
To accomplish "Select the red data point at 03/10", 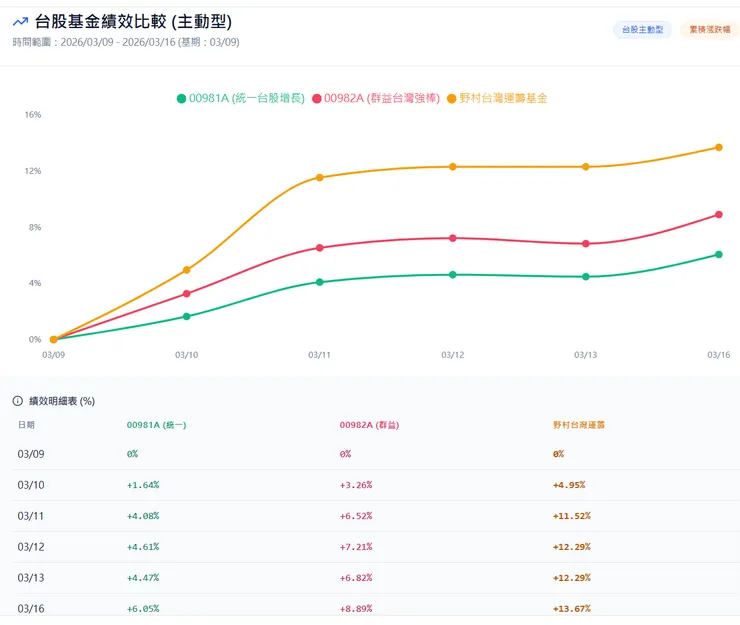I will click(186, 294).
